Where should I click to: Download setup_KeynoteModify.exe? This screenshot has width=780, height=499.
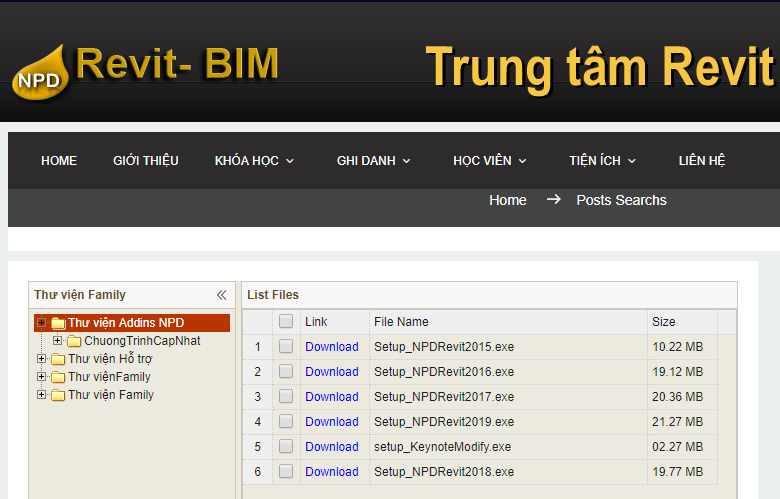pos(332,447)
